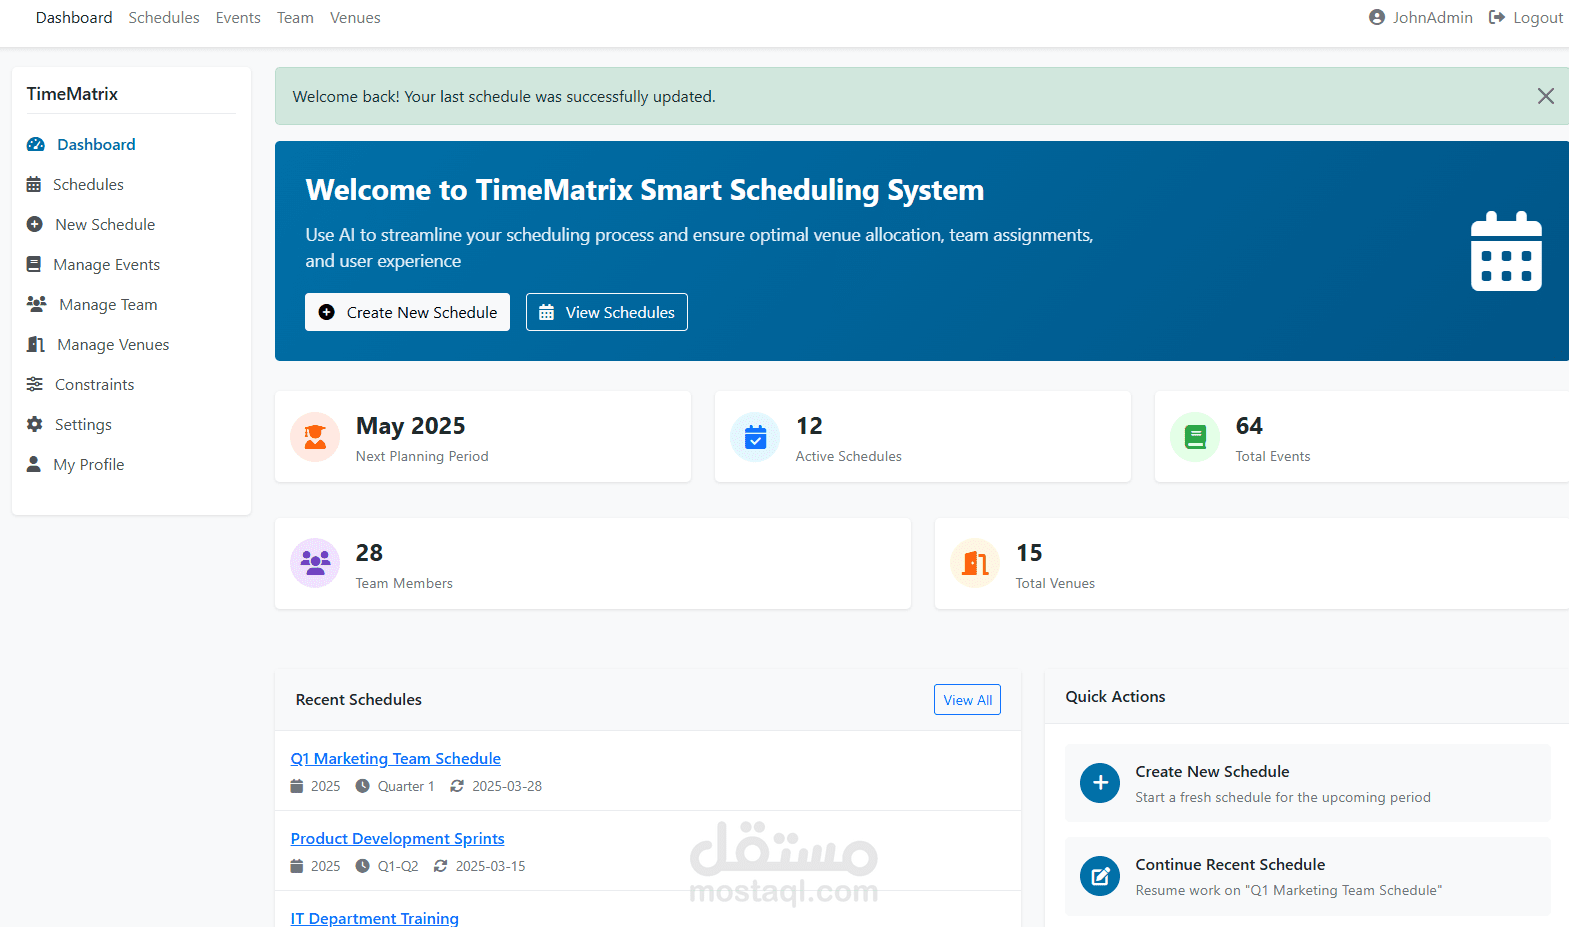Click the refresh icon beside 2025-03-28

457,786
